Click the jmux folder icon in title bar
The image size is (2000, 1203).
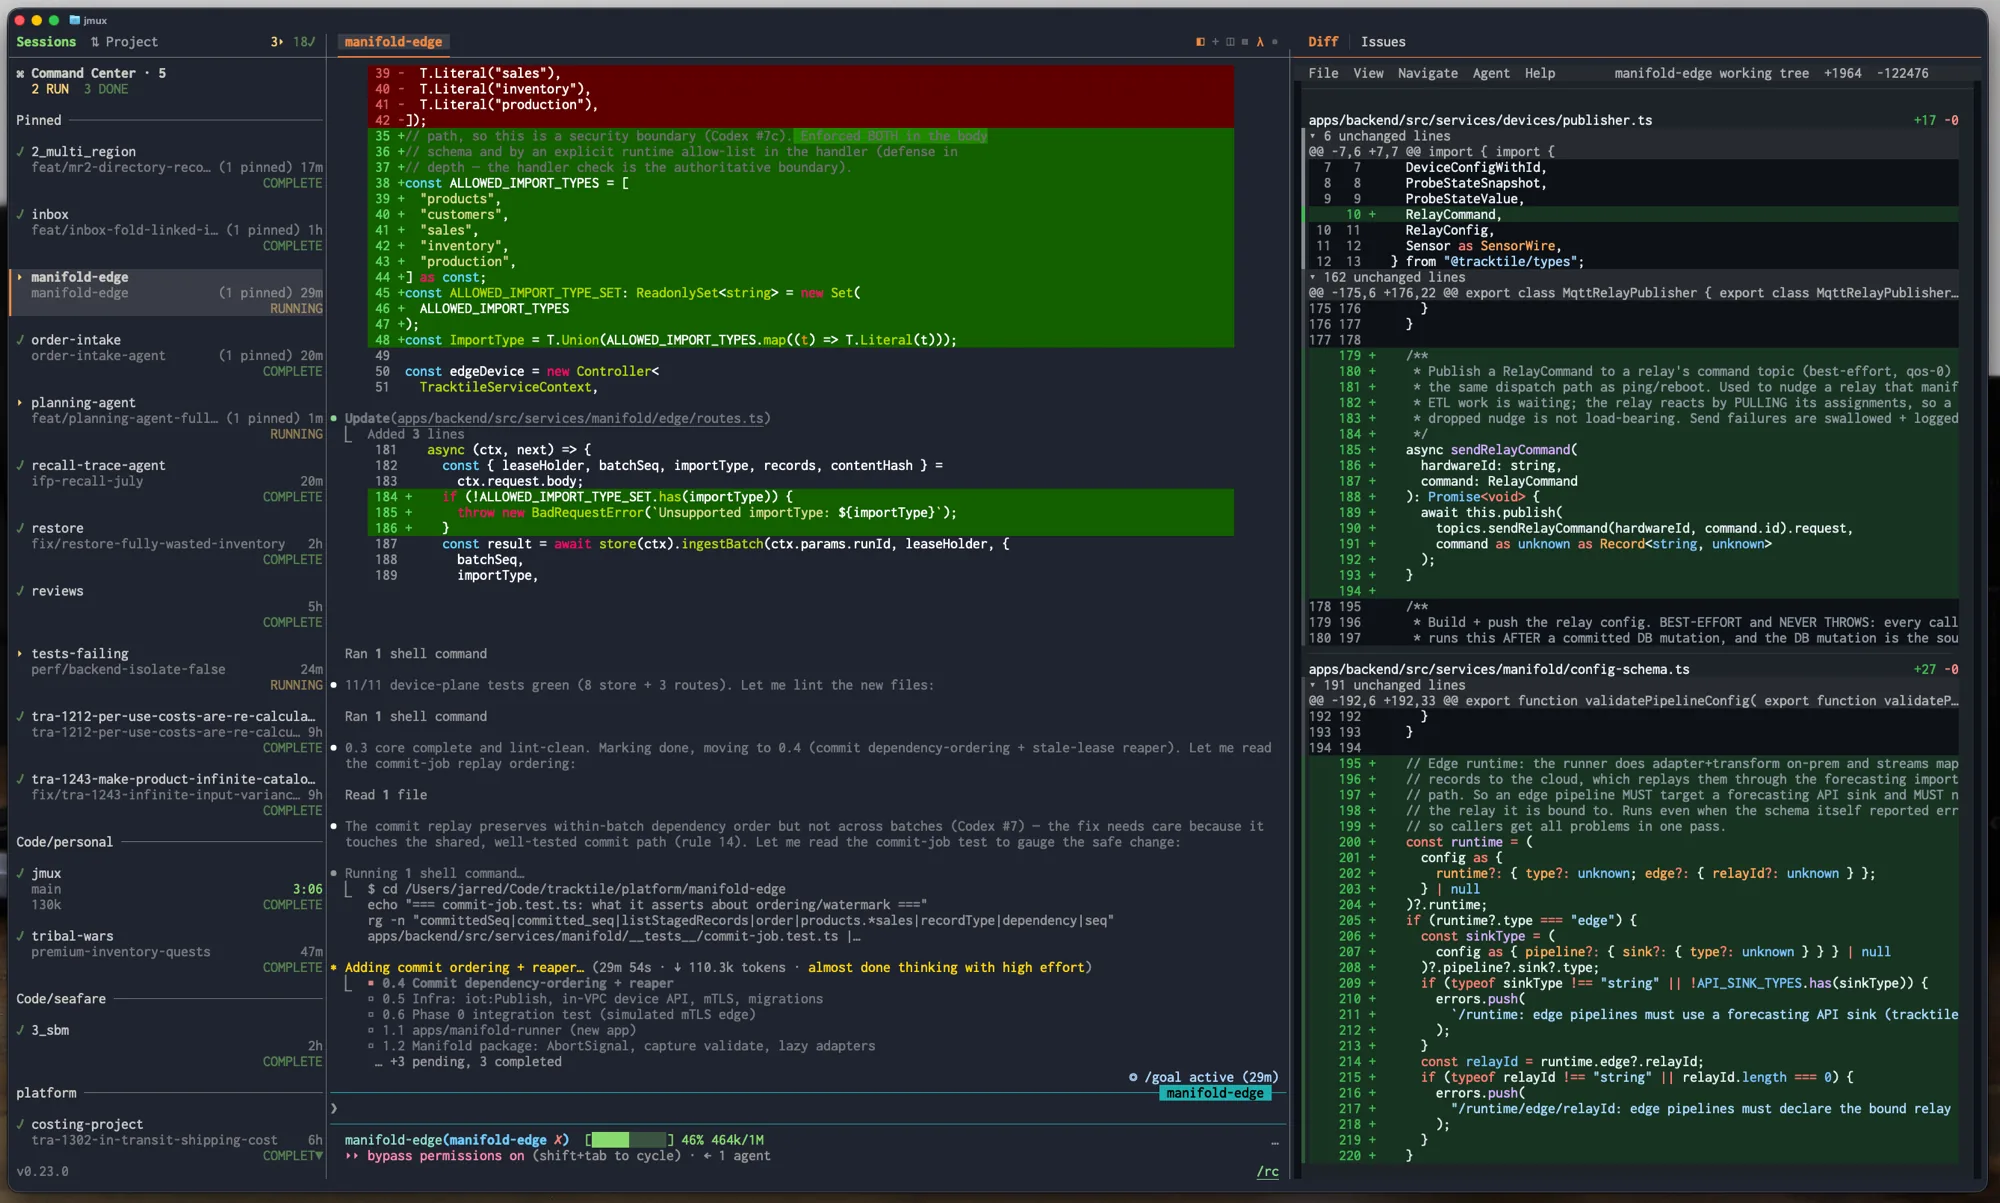pos(74,20)
